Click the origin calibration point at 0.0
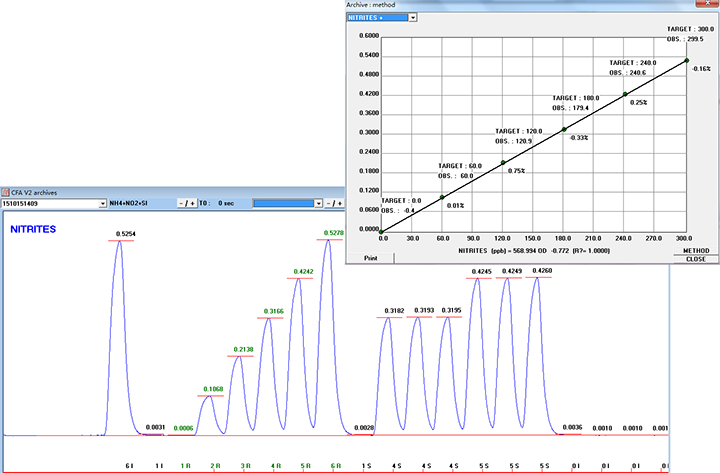This screenshot has height=473, width=720. point(381,230)
